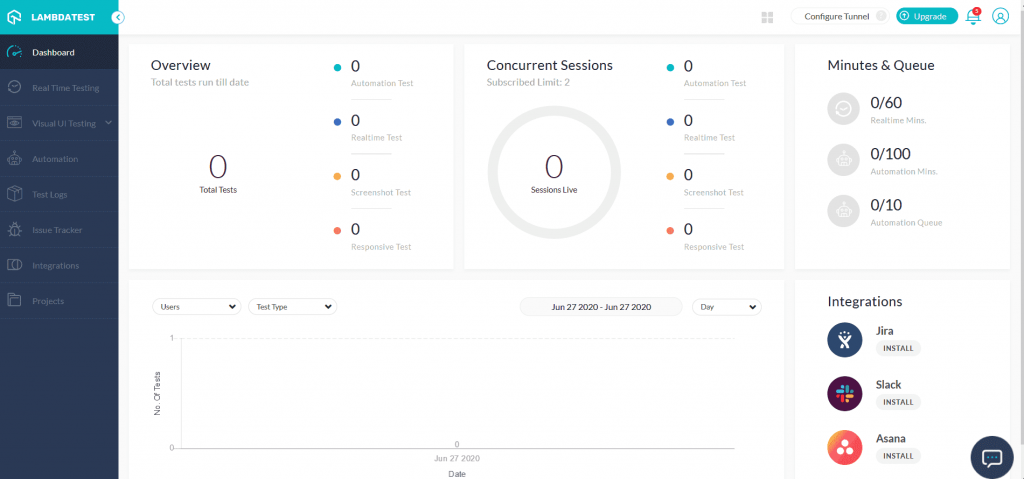Open the chat support bubble
This screenshot has width=1024, height=479.
992,457
